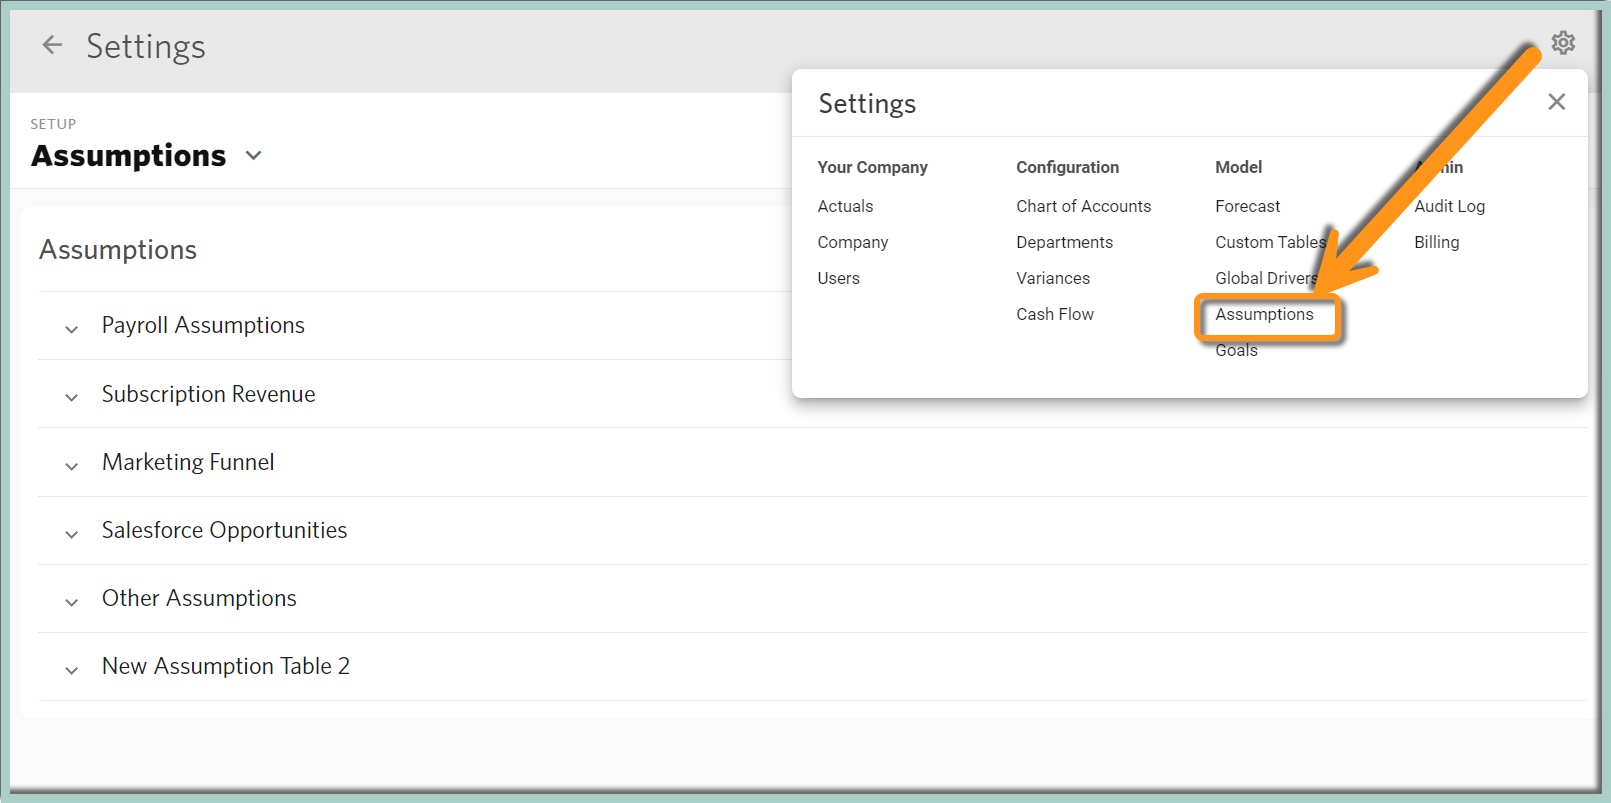
Task: Click the back arrow next to Settings
Action: pyautogui.click(x=52, y=45)
